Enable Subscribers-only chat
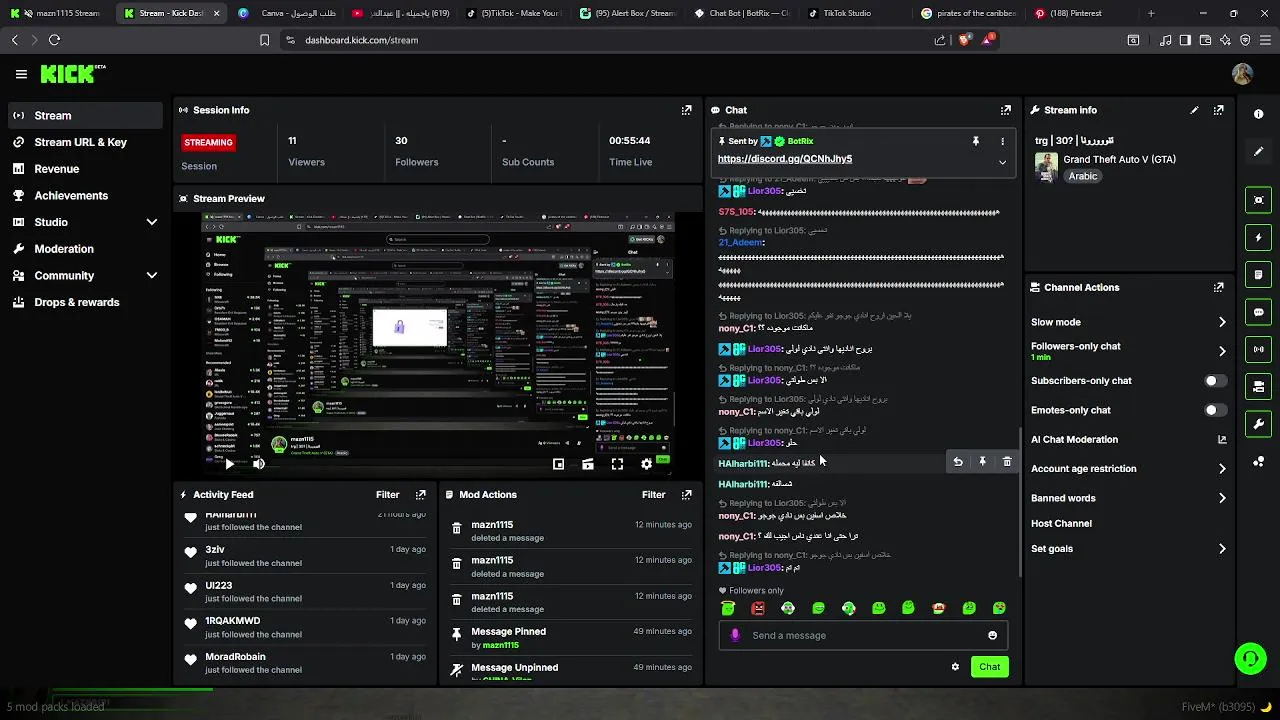 pos(1215,381)
